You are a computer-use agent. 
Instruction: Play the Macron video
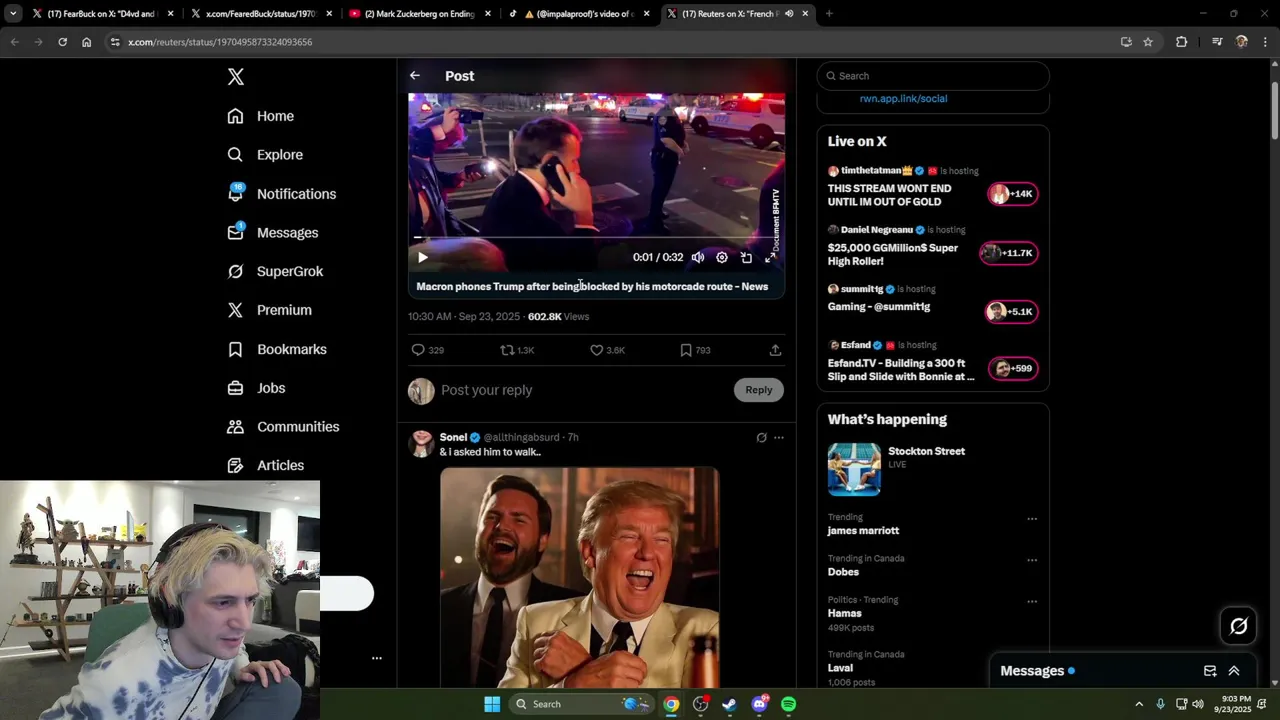[423, 258]
